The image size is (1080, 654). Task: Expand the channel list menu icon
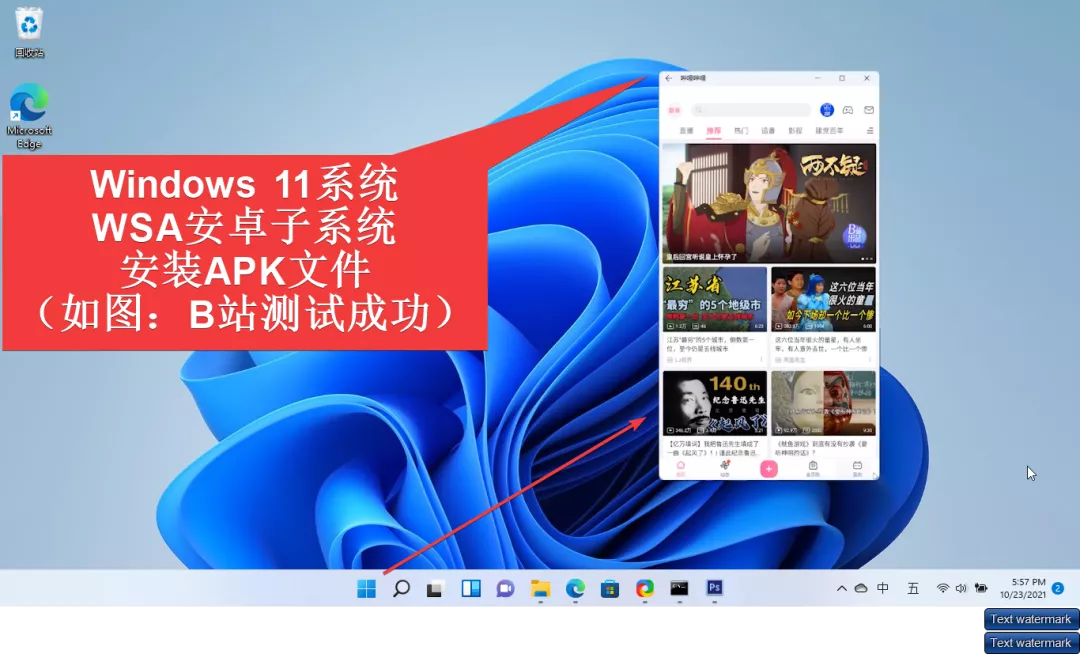click(870, 131)
